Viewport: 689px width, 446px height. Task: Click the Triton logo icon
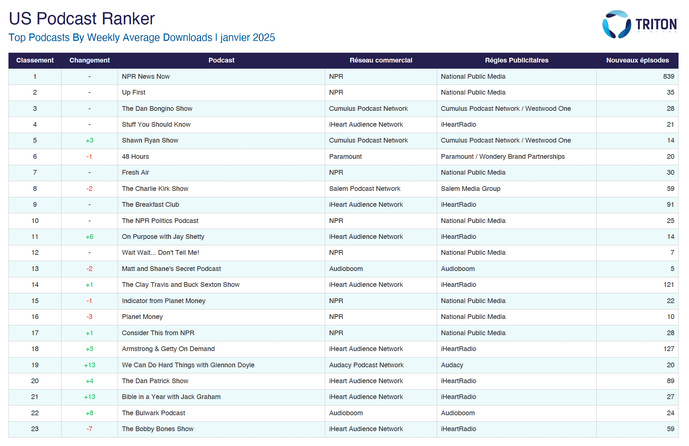coord(617,26)
